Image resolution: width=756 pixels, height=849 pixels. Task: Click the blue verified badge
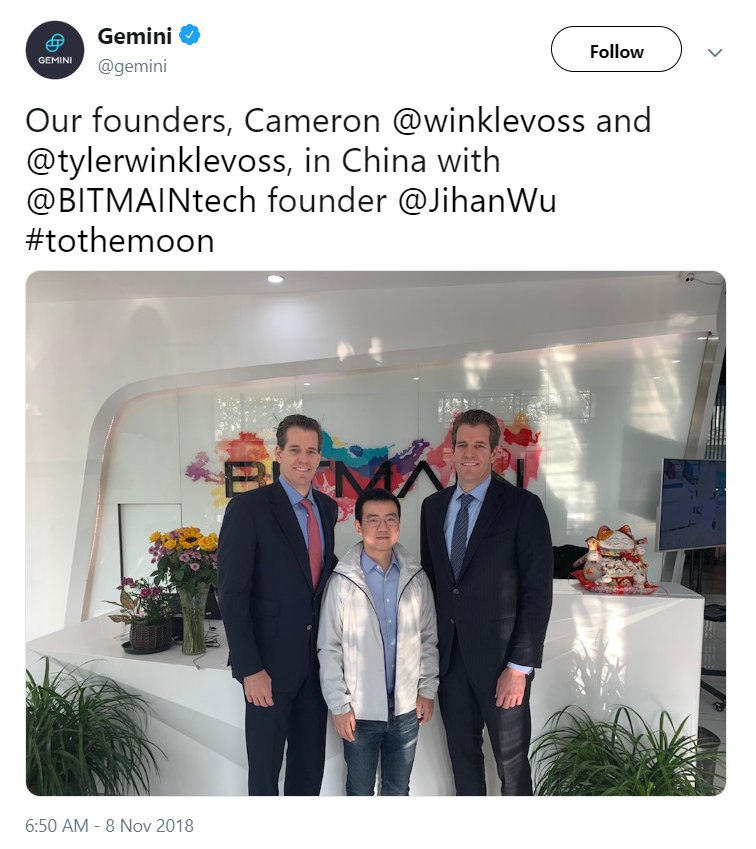(x=190, y=36)
